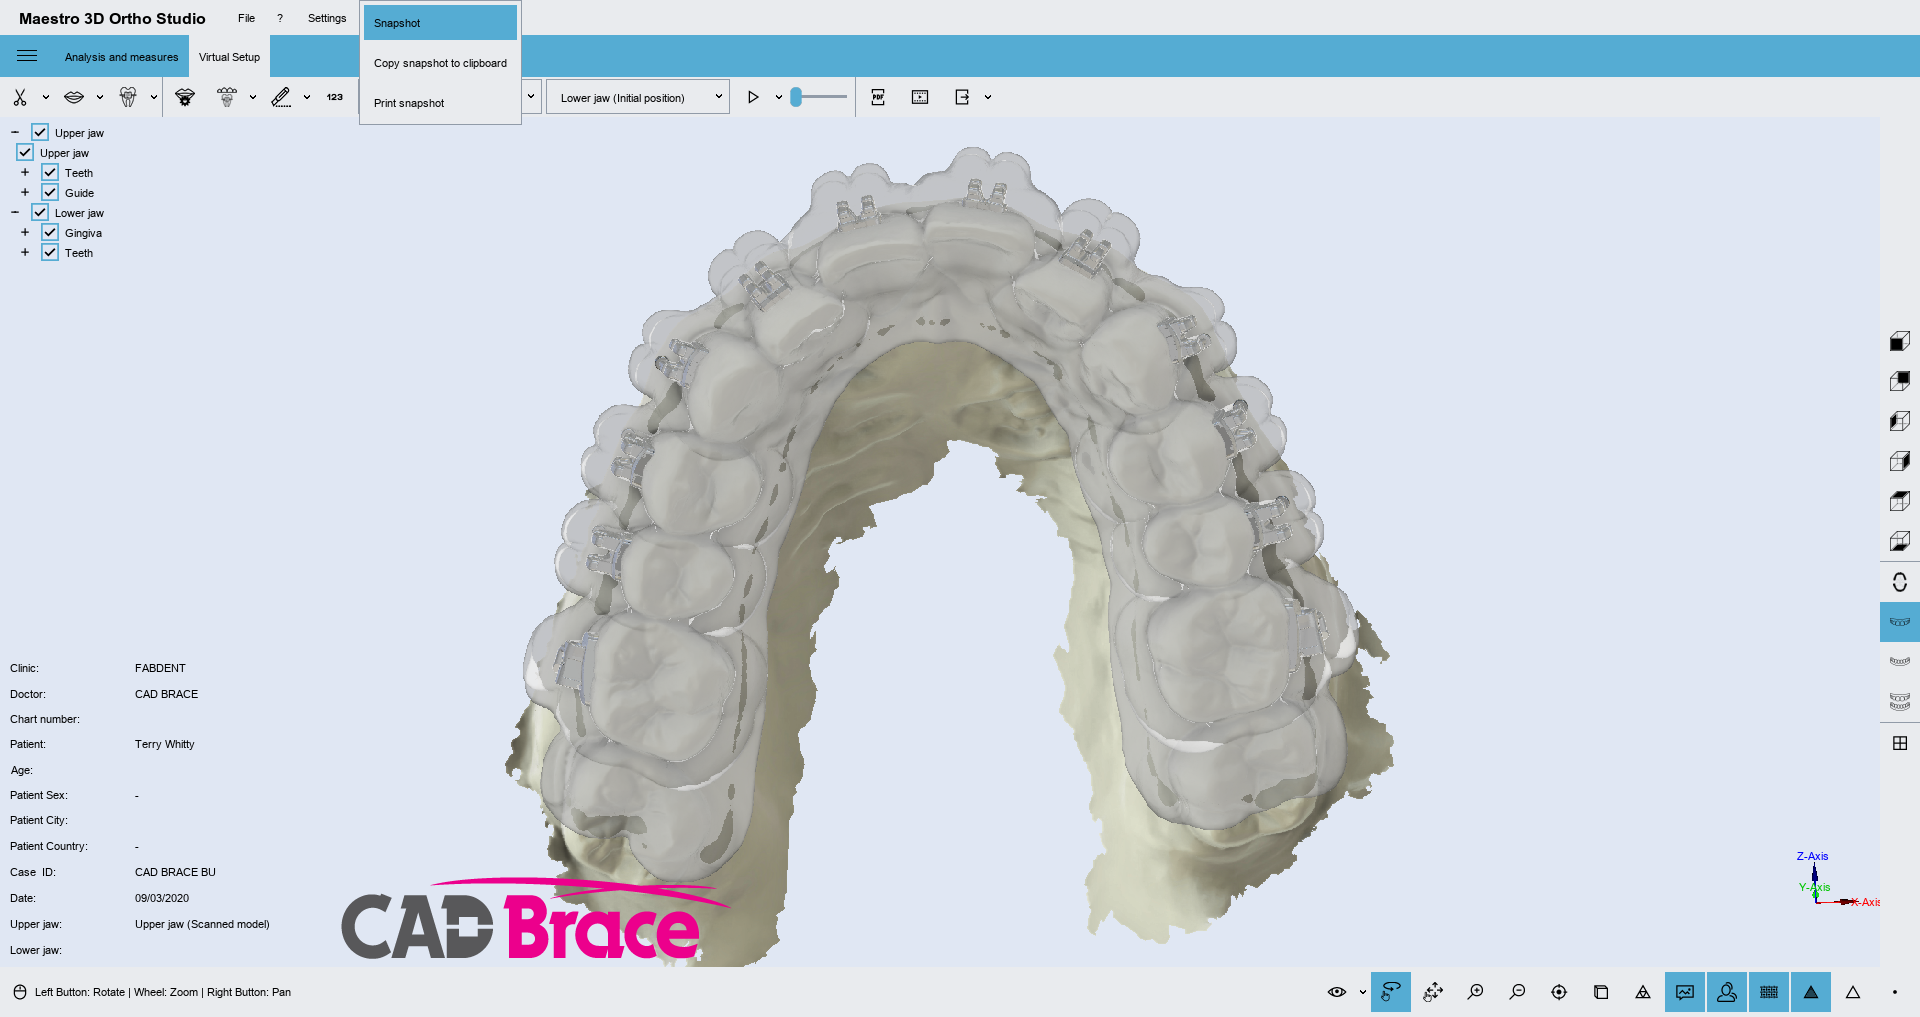Activate the pan move tool
Image resolution: width=1920 pixels, height=1017 pixels.
coord(1433,992)
